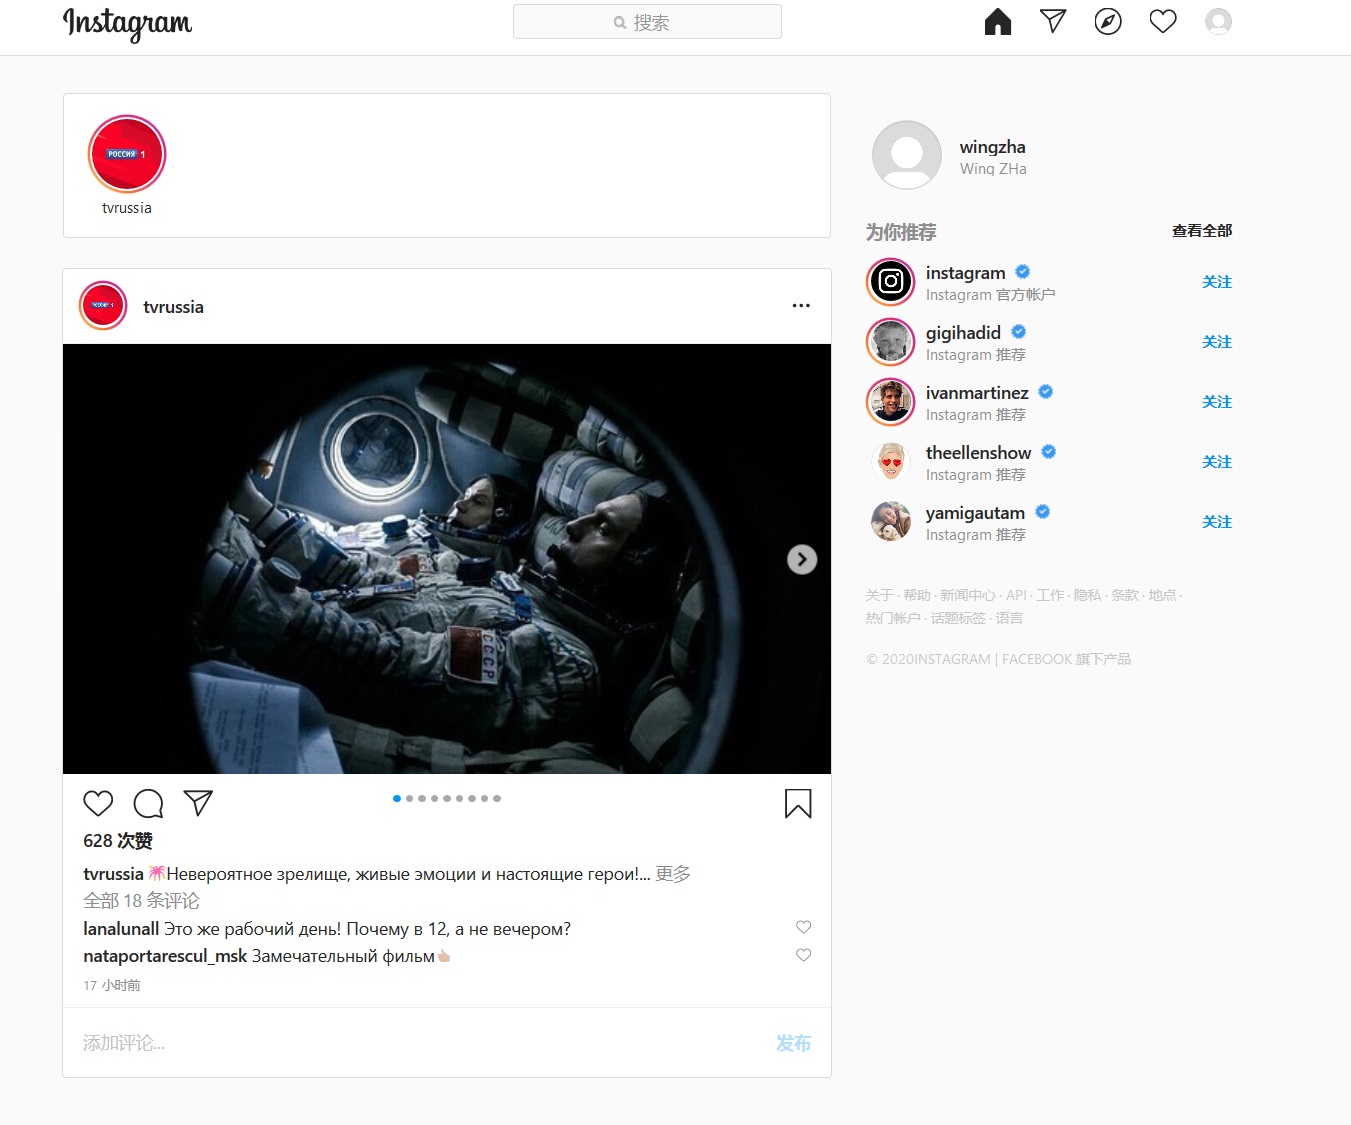
Task: Open gigihadid suggested account avatar
Action: 890,342
